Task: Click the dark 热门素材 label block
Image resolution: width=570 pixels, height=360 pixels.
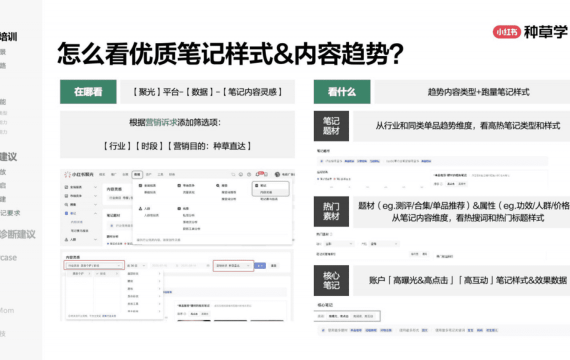Action: (331, 212)
